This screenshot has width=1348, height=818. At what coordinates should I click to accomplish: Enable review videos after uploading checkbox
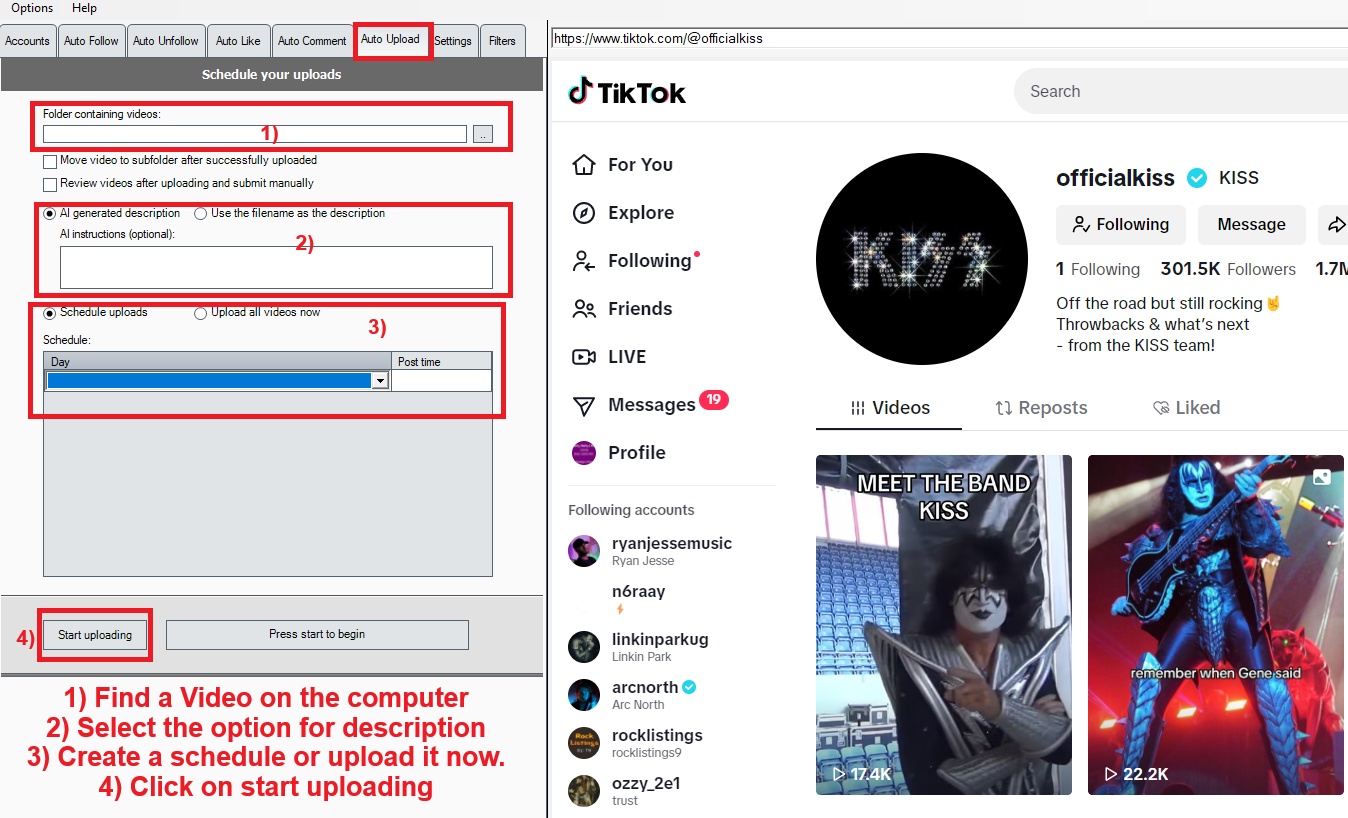pos(50,184)
